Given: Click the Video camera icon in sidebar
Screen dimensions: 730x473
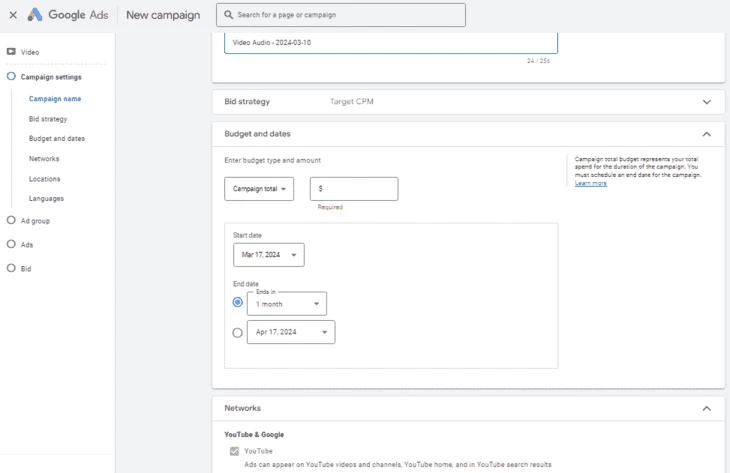Looking at the screenshot, I should (x=11, y=52).
